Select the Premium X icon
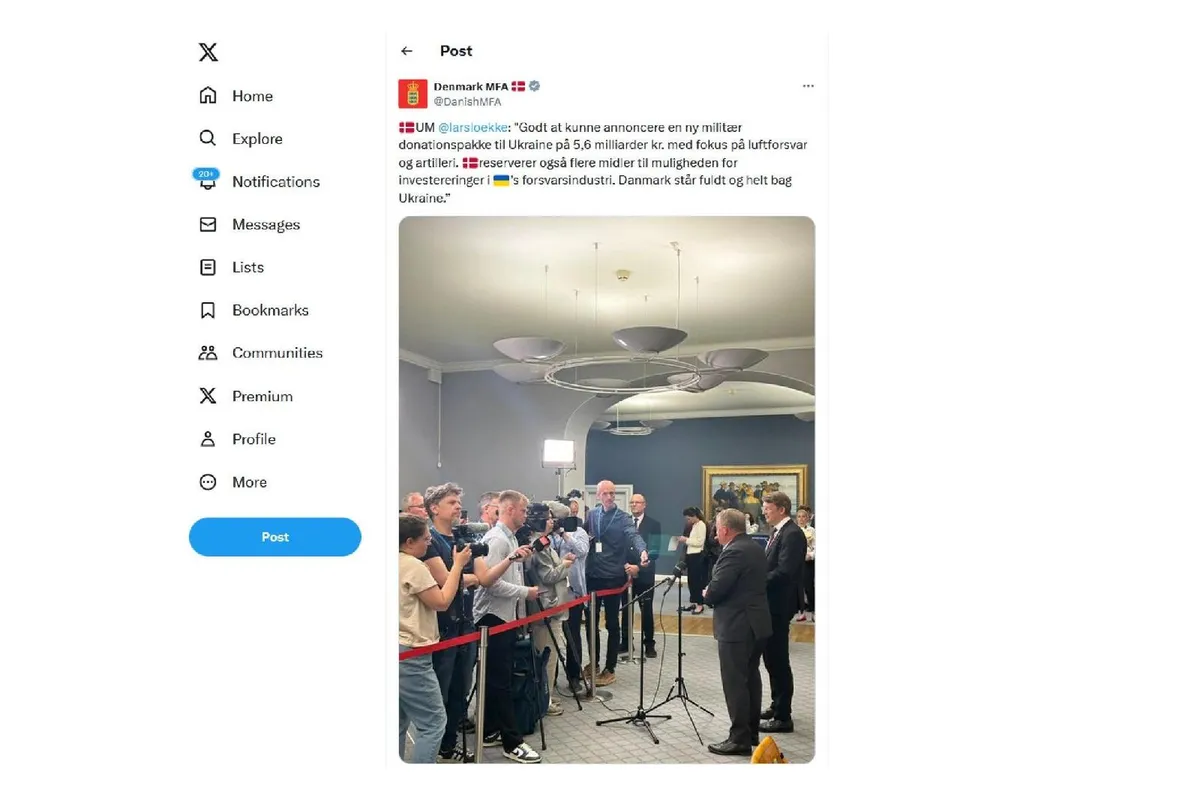The image size is (1200, 795). click(208, 396)
